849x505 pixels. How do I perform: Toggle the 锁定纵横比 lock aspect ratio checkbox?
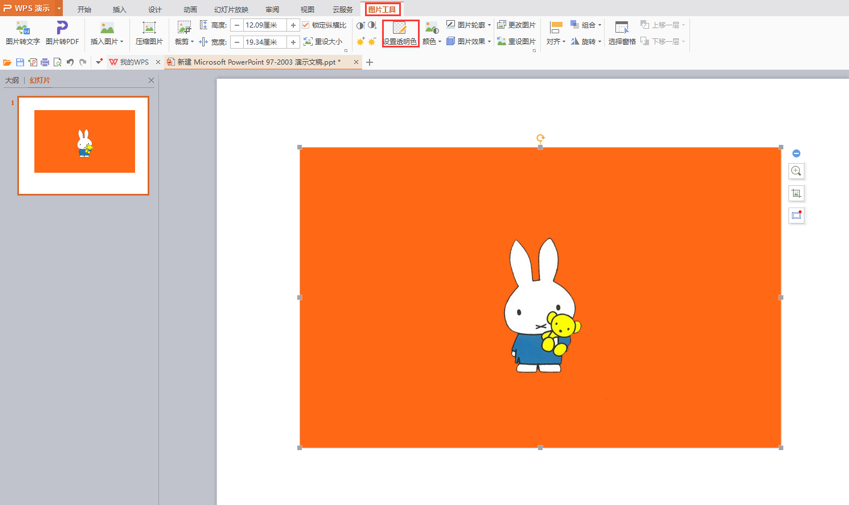coord(306,25)
